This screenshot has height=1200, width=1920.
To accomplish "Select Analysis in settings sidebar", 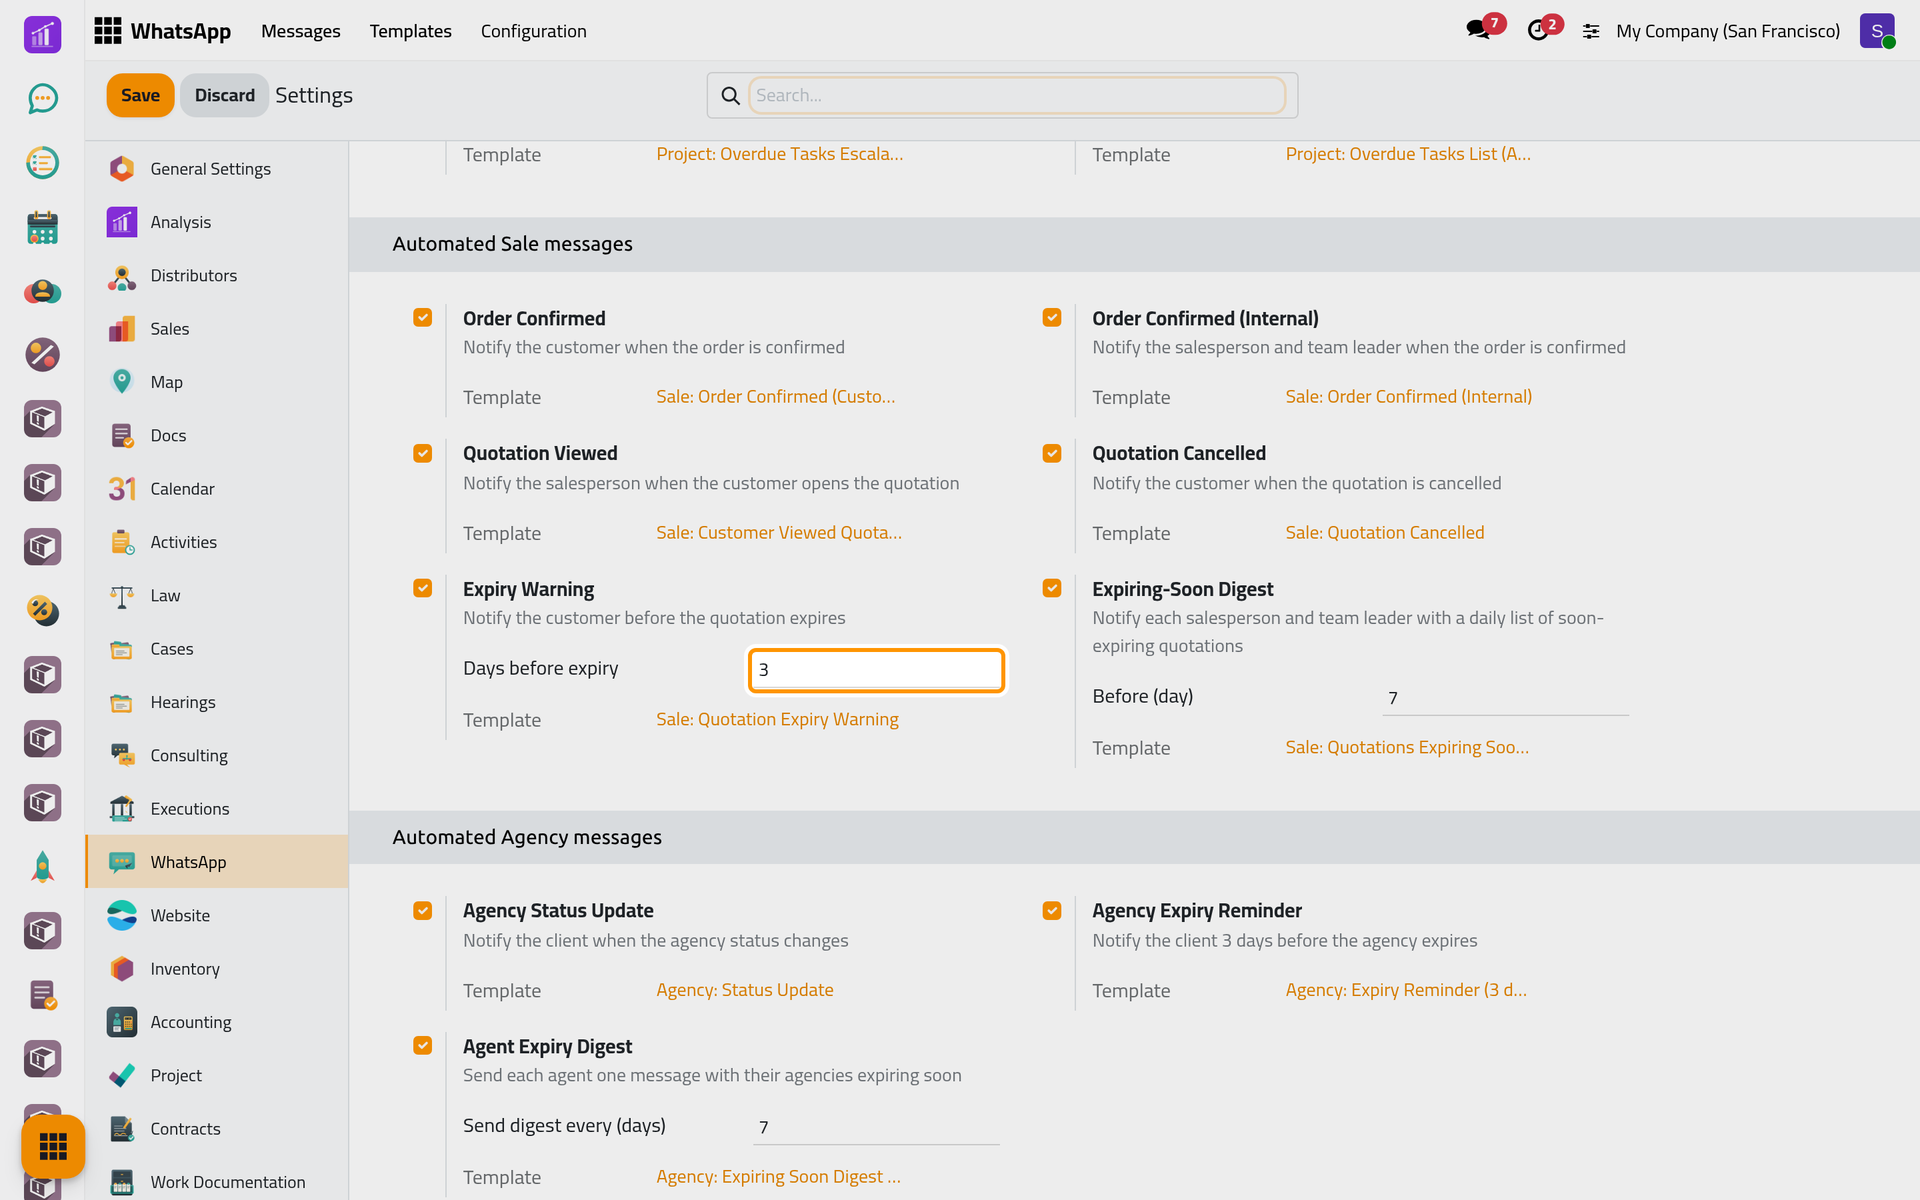I will (216, 222).
